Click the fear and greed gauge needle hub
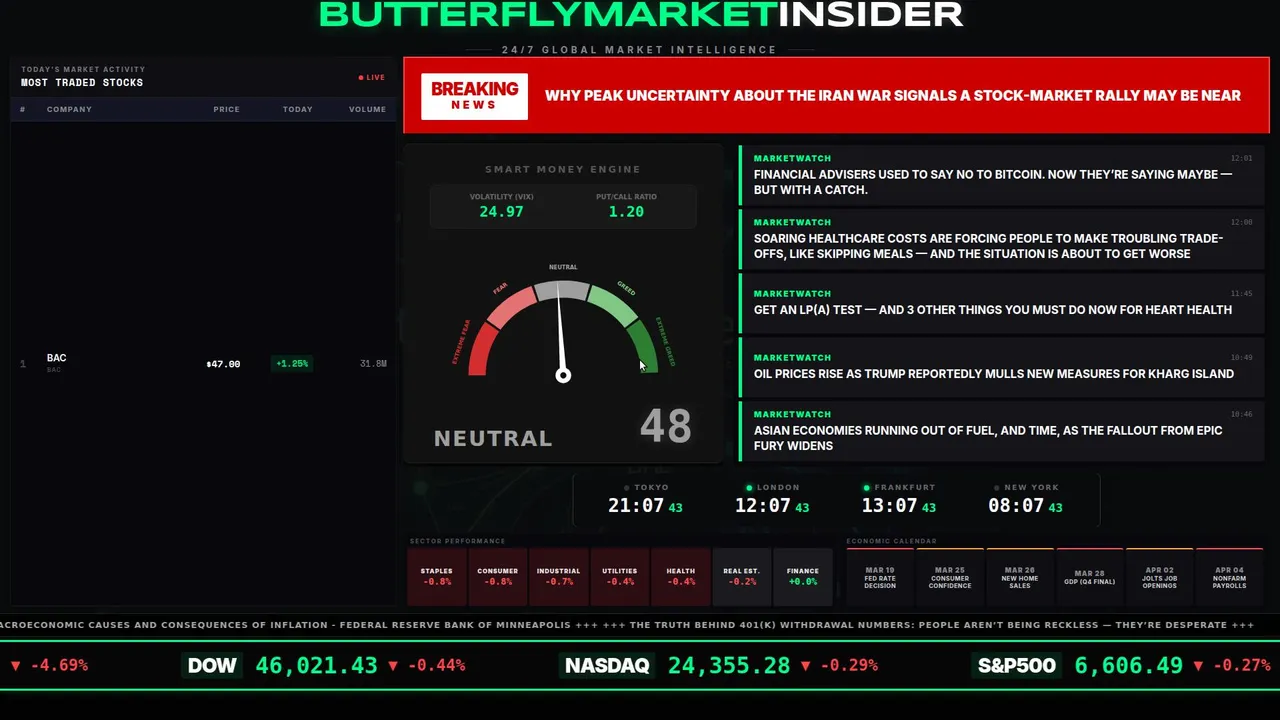The width and height of the screenshot is (1280, 720). (563, 375)
